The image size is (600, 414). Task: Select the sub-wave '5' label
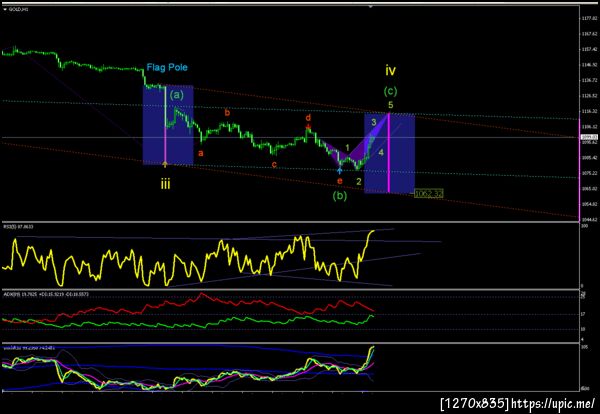click(390, 104)
